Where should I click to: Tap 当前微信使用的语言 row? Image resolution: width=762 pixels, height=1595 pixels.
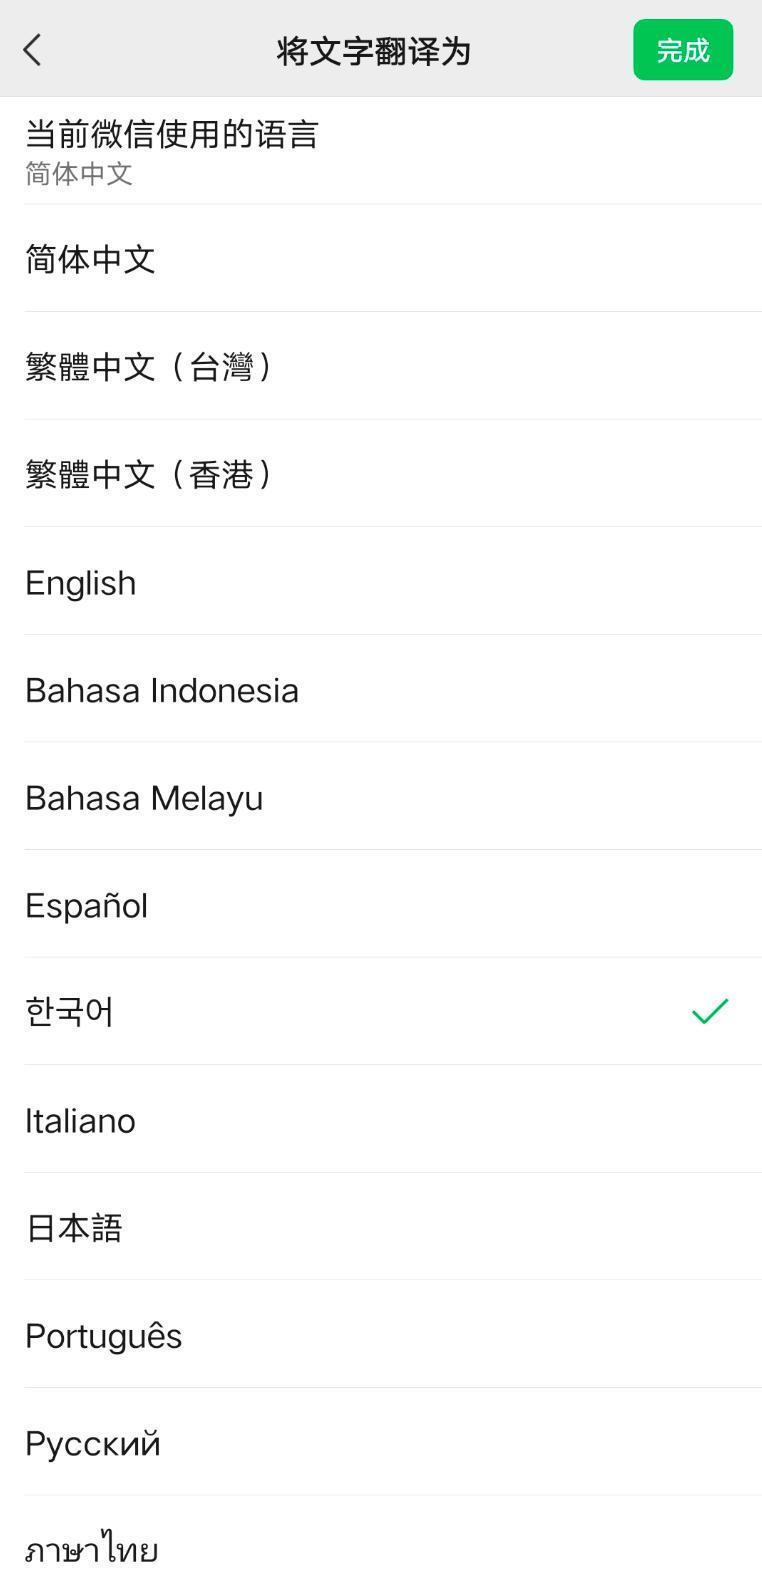[x=172, y=134]
